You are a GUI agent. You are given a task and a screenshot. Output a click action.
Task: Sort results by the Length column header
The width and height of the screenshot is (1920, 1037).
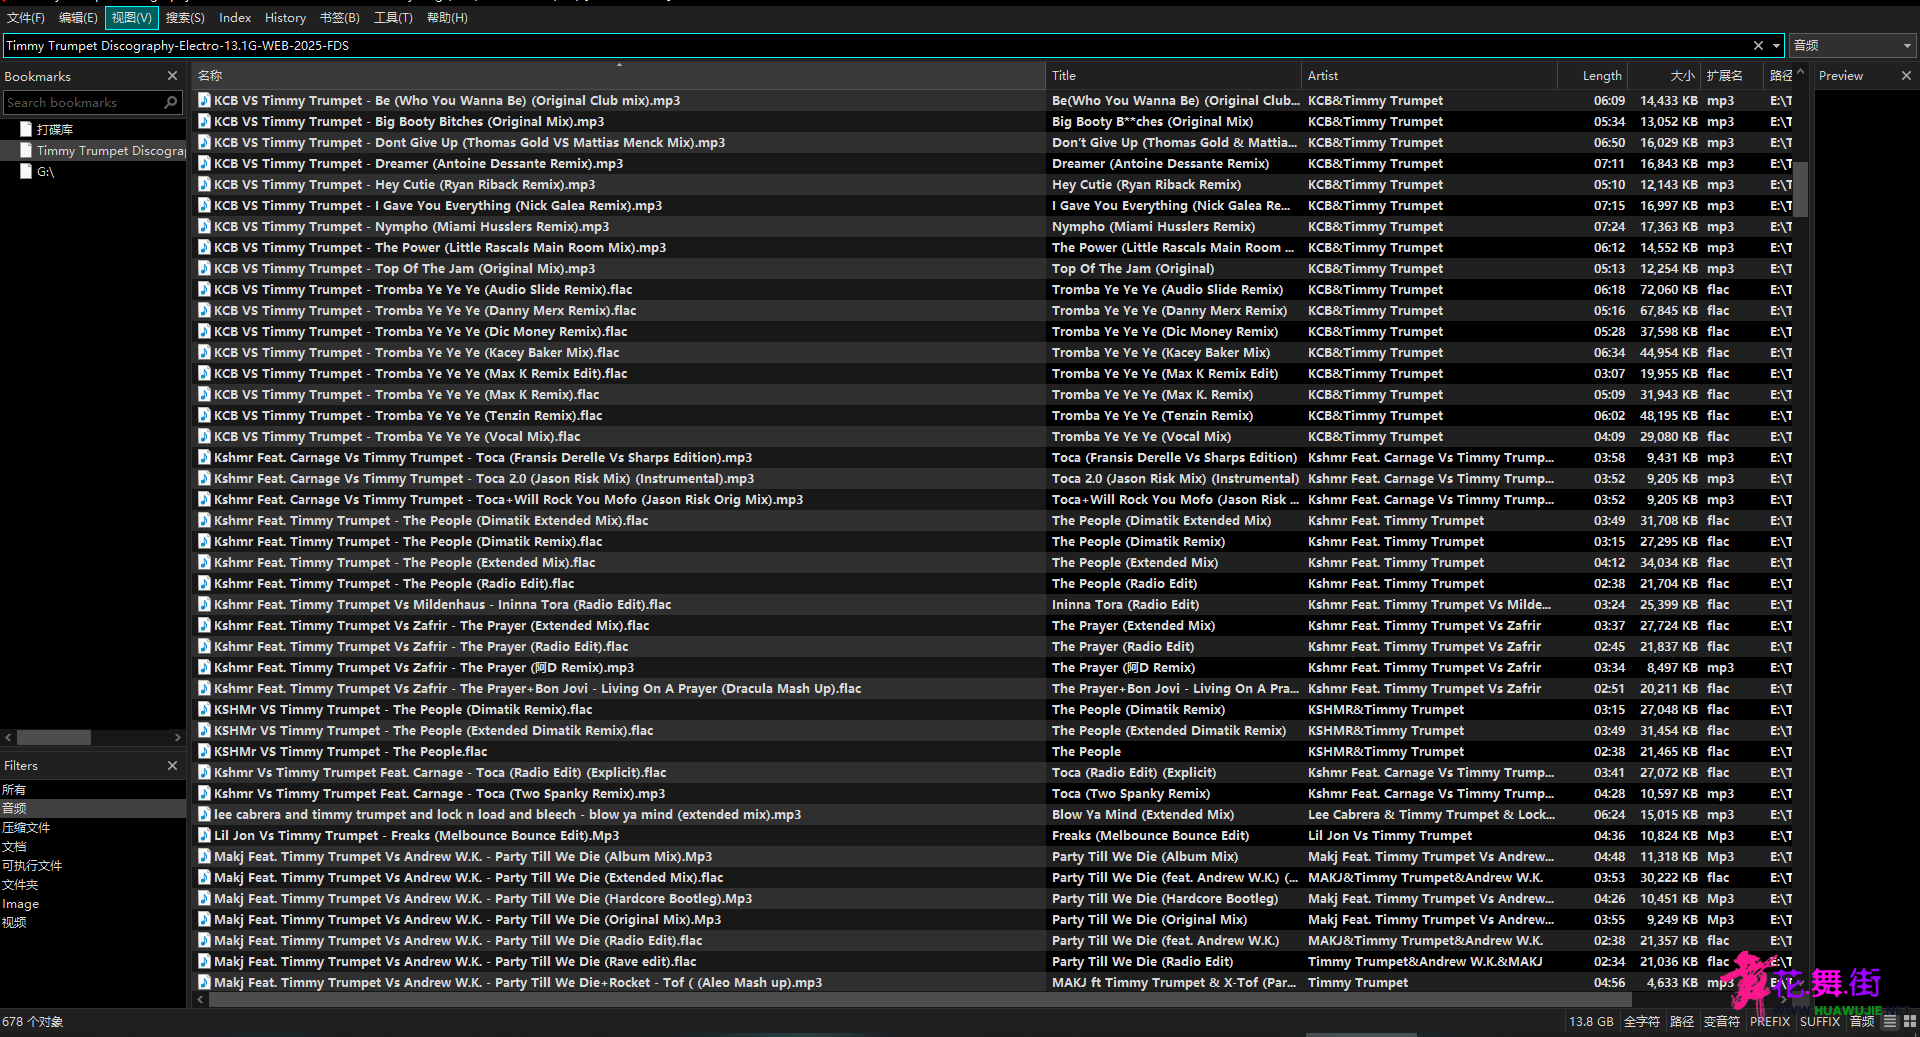1594,75
